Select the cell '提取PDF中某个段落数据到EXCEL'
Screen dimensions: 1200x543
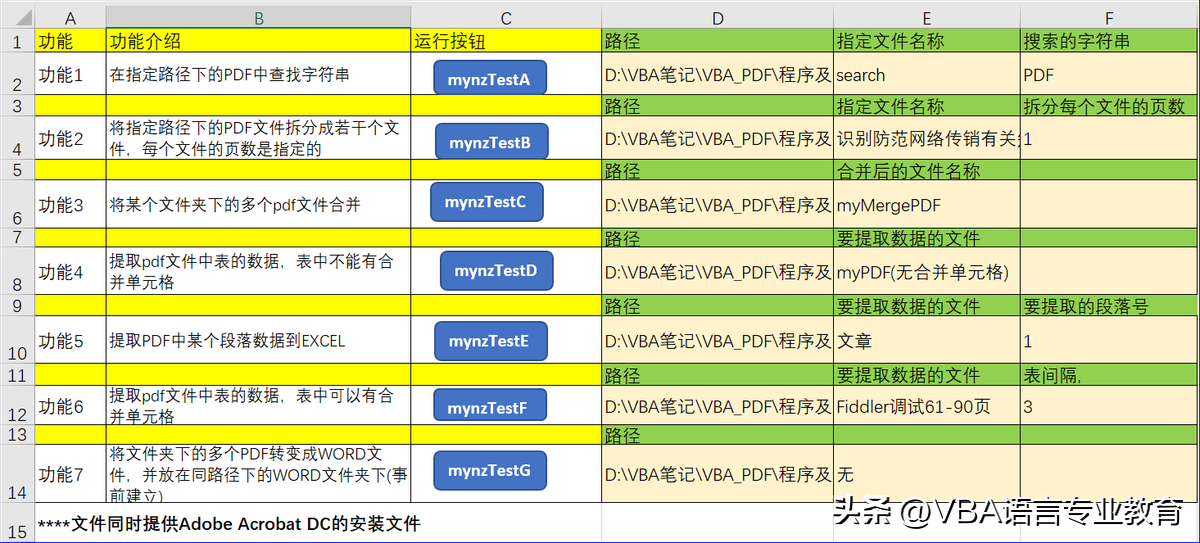click(x=258, y=340)
